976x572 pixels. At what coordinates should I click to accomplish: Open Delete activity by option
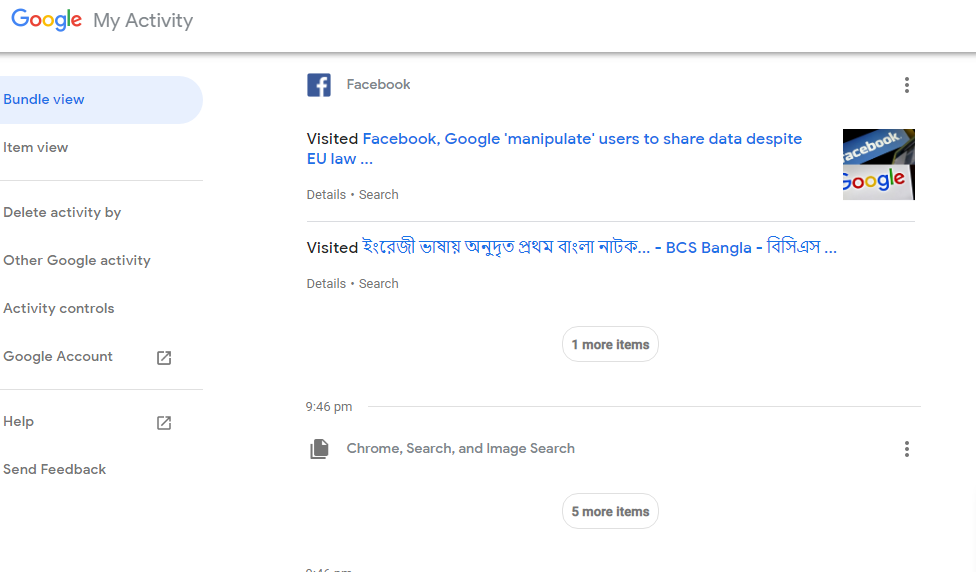(62, 212)
